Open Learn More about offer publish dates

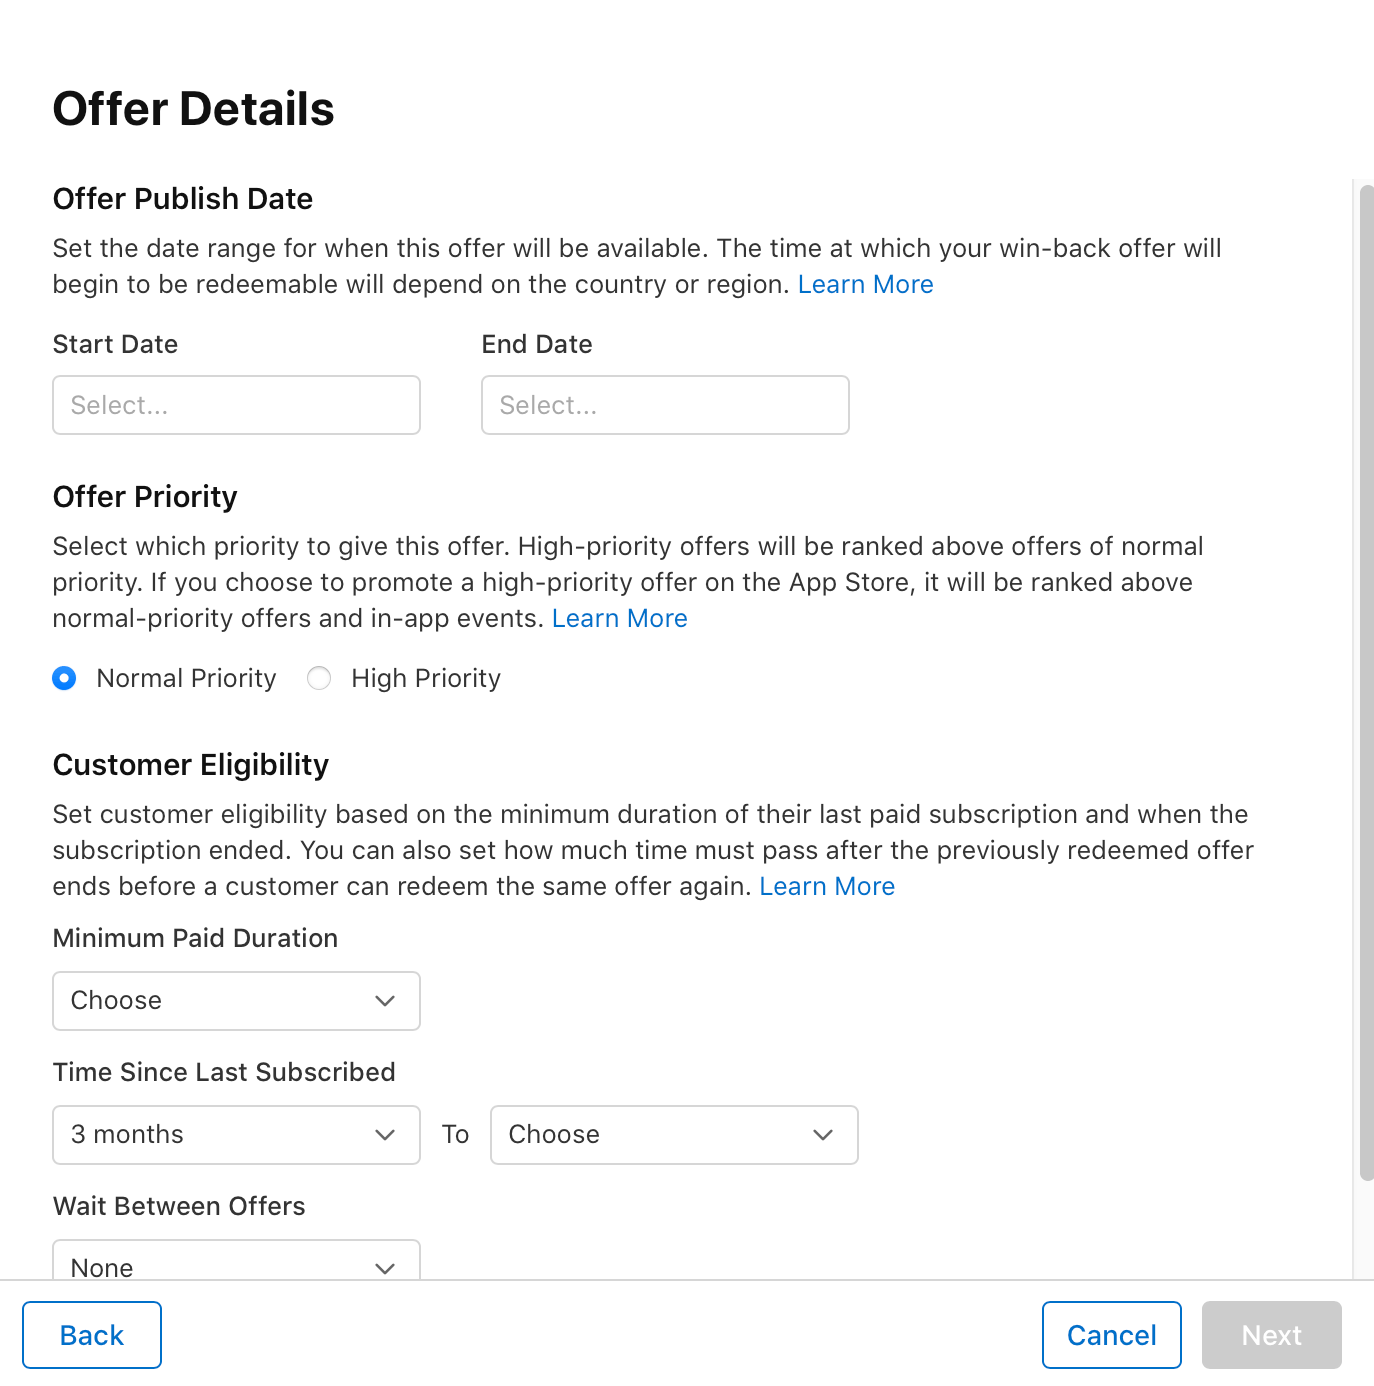pos(865,284)
